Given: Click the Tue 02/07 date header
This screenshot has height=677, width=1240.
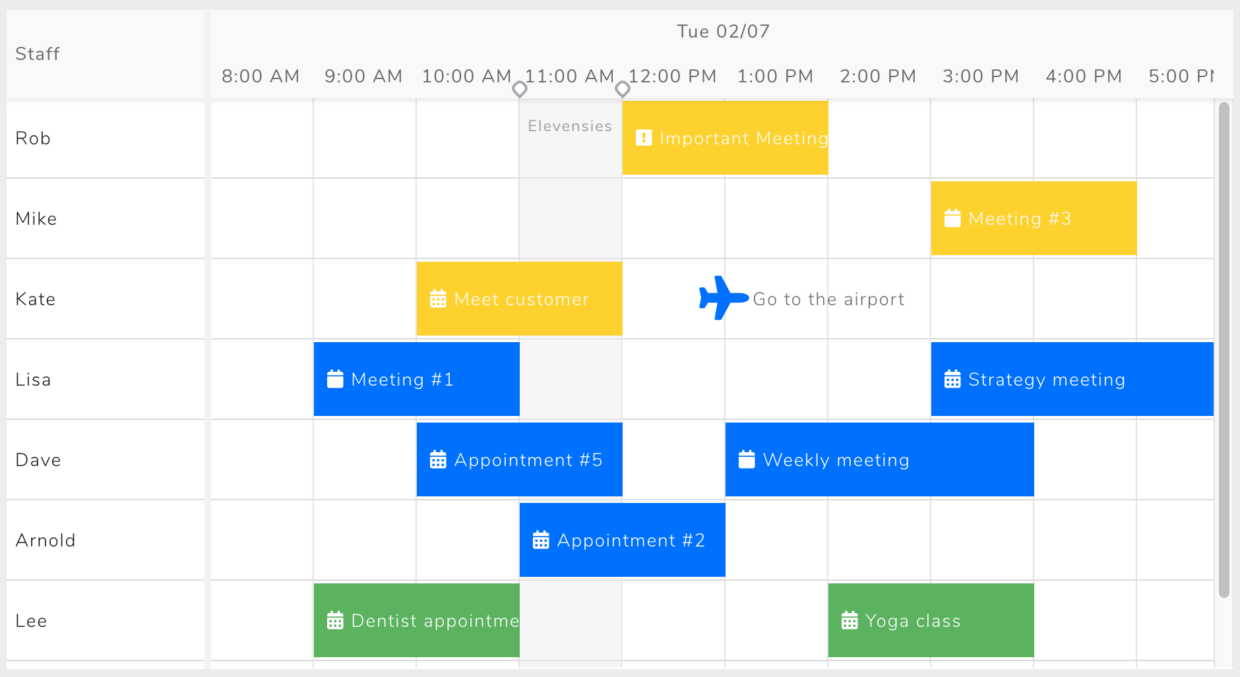Looking at the screenshot, I should 723,31.
